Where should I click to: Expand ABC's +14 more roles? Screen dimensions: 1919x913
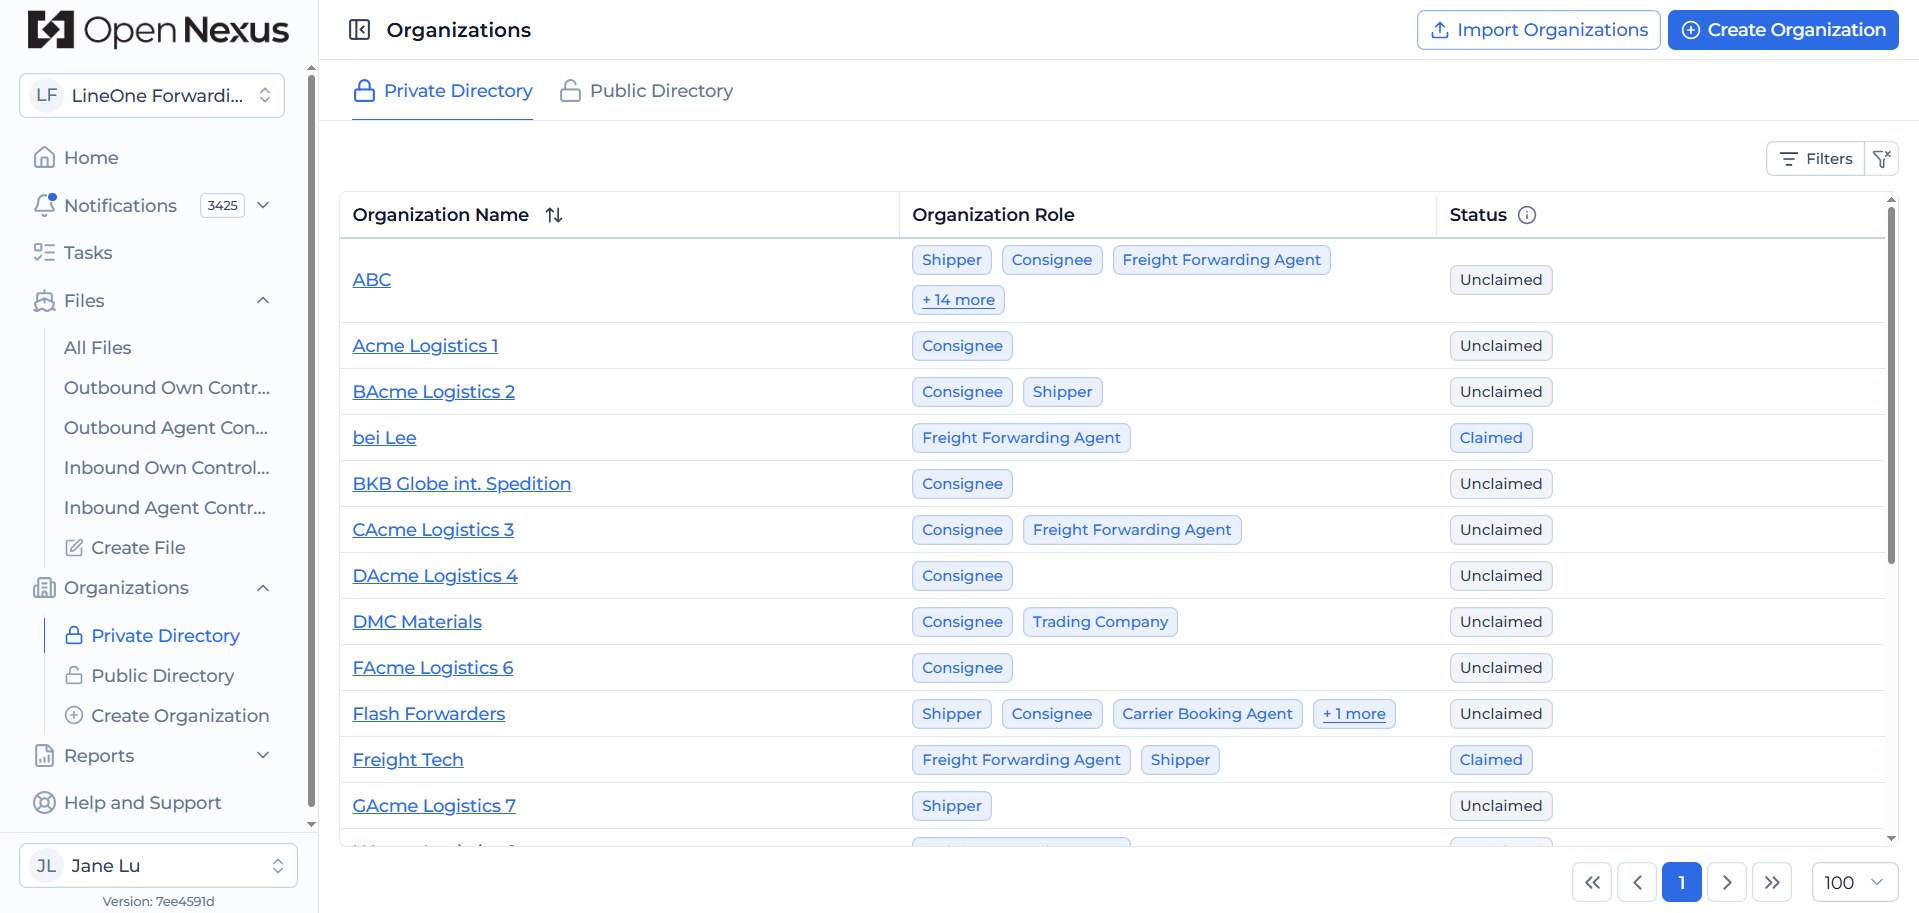pos(958,300)
